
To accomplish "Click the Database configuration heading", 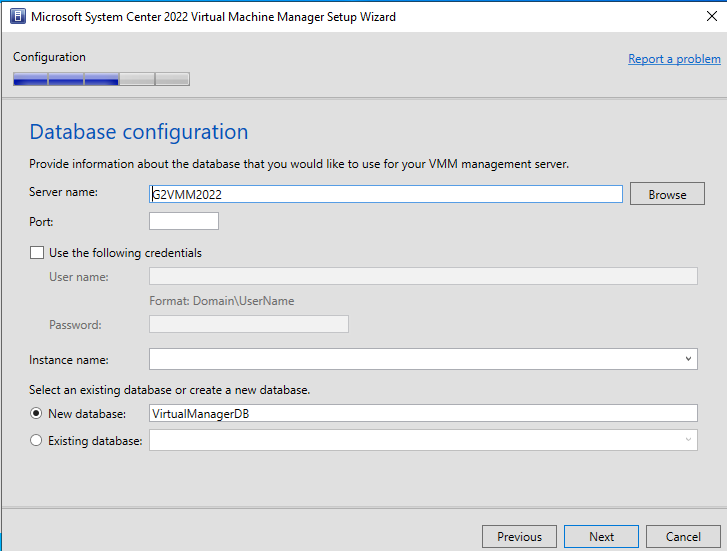I will [x=139, y=132].
